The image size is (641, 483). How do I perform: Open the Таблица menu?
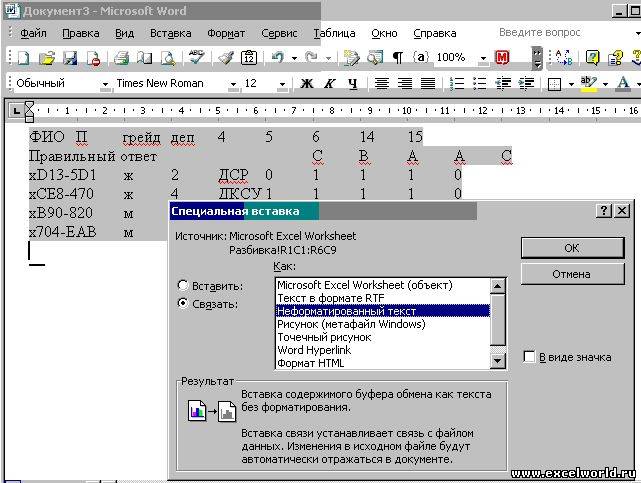click(334, 33)
